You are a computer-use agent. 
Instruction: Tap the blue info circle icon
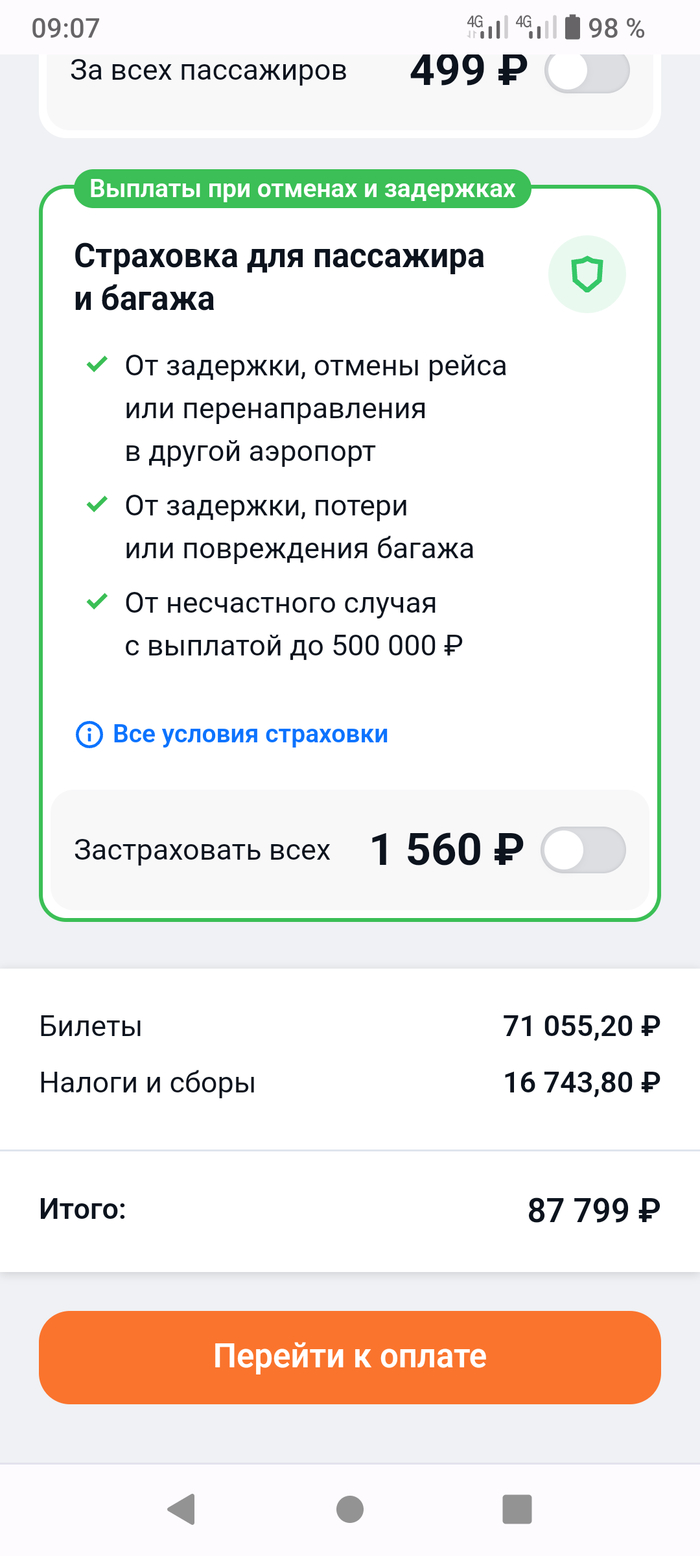coord(89,735)
